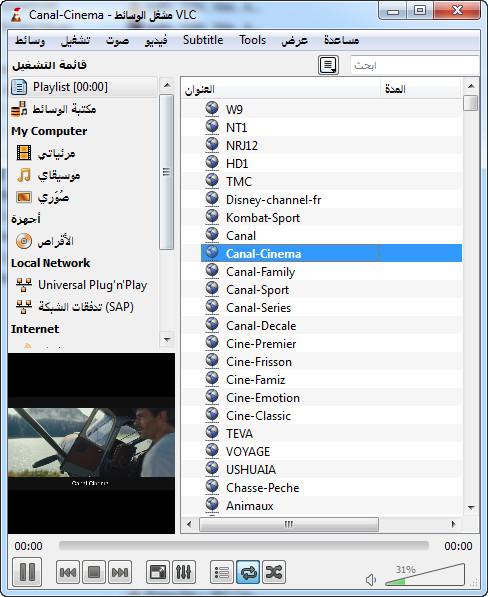Skip to next media track
The image size is (488, 597).
(120, 572)
